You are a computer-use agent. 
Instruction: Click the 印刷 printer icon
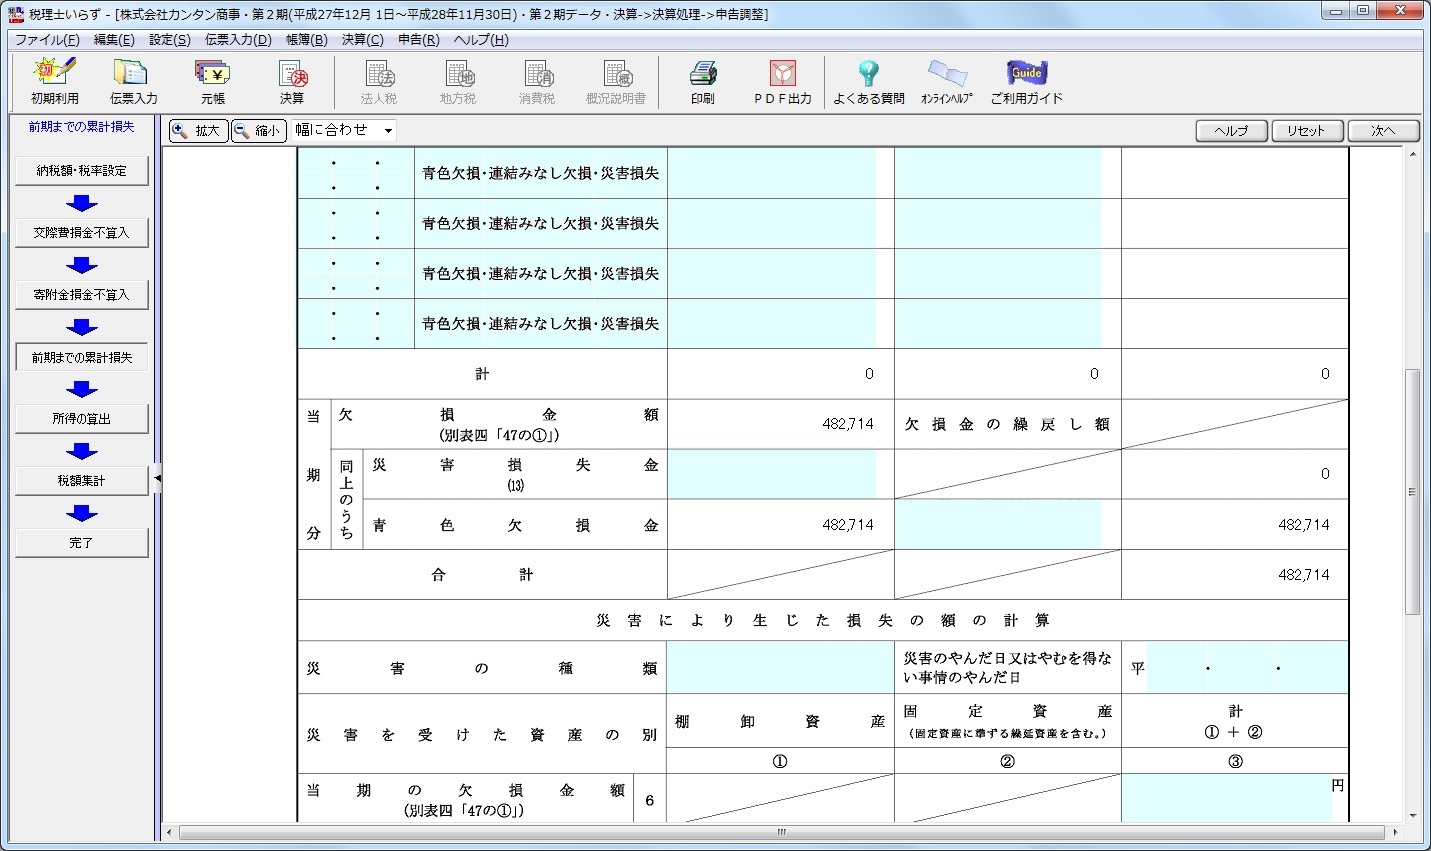click(702, 81)
